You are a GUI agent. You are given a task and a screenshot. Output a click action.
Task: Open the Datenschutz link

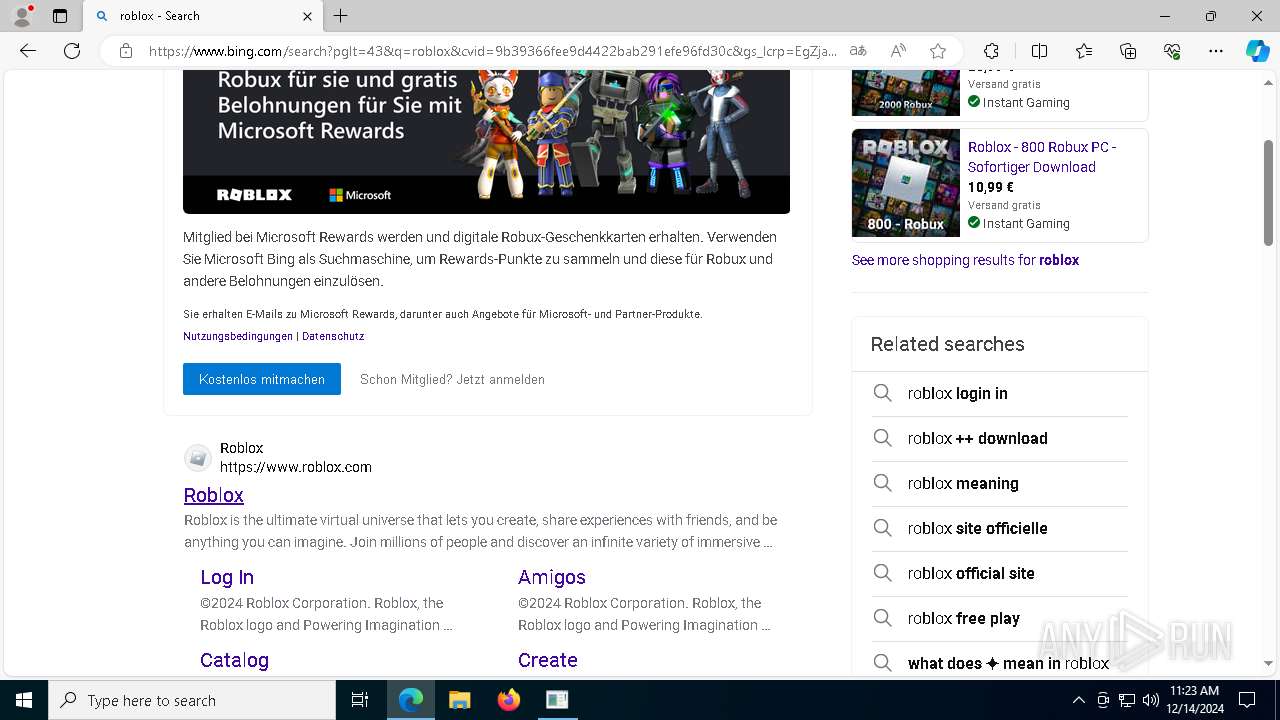(x=333, y=336)
